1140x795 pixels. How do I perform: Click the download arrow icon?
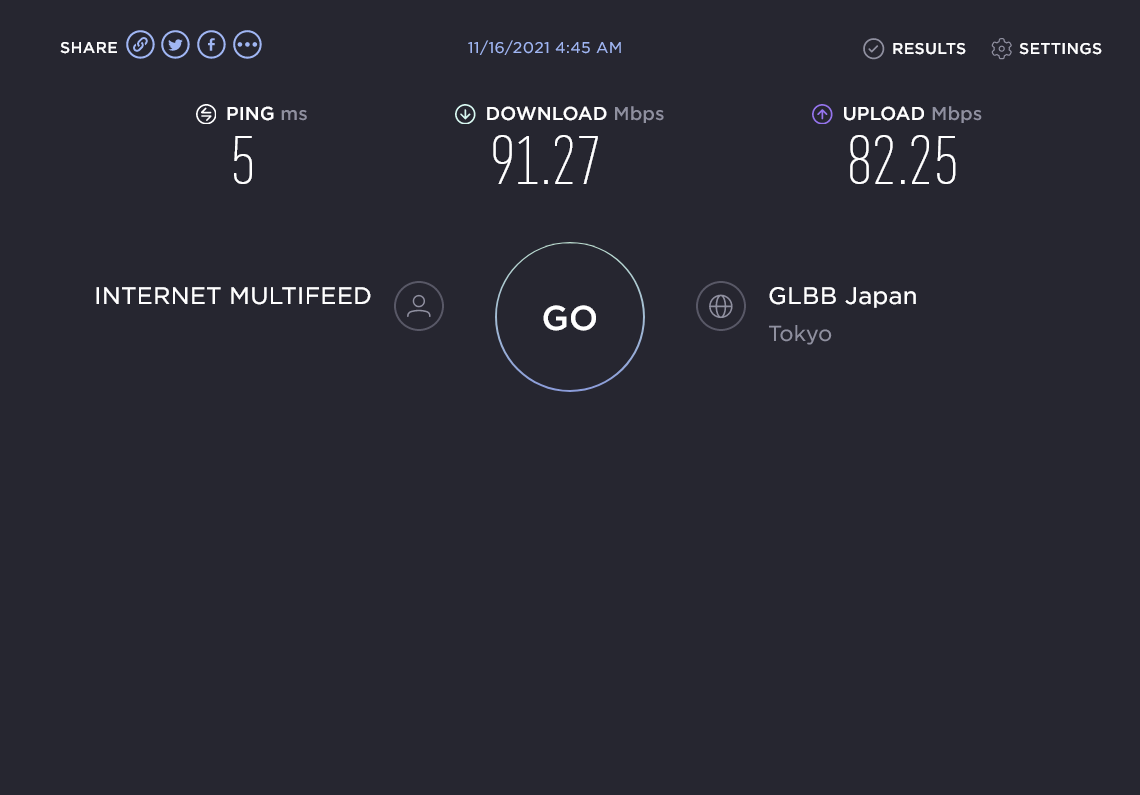[465, 114]
